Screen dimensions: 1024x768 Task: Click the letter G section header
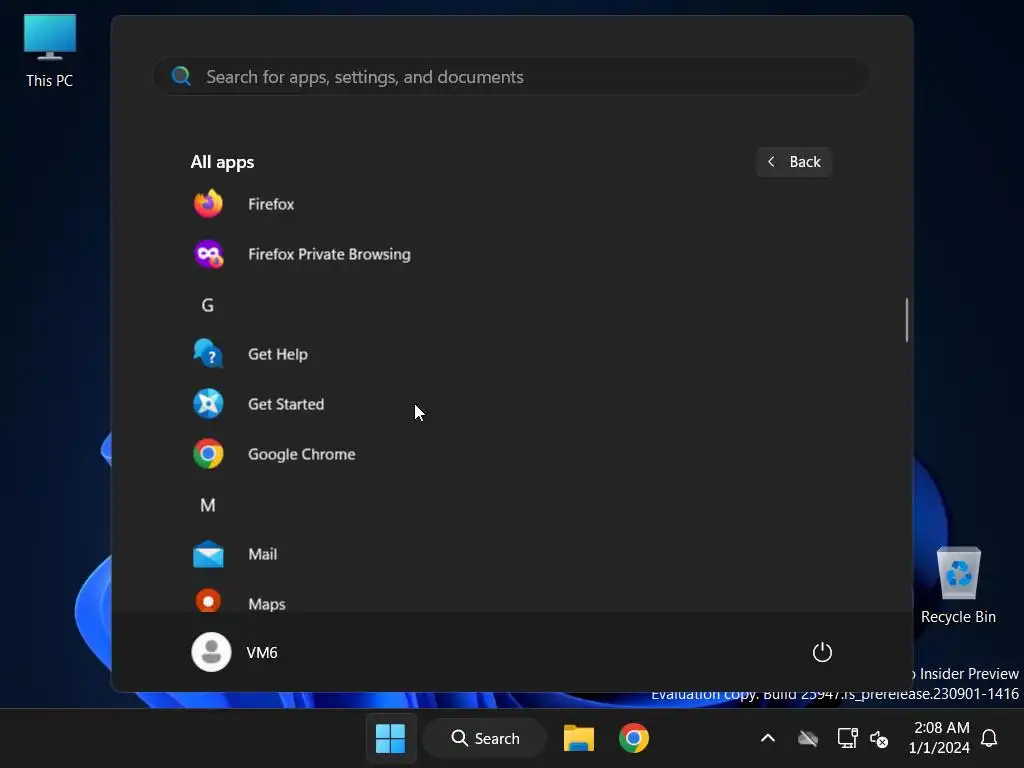pyautogui.click(x=208, y=305)
